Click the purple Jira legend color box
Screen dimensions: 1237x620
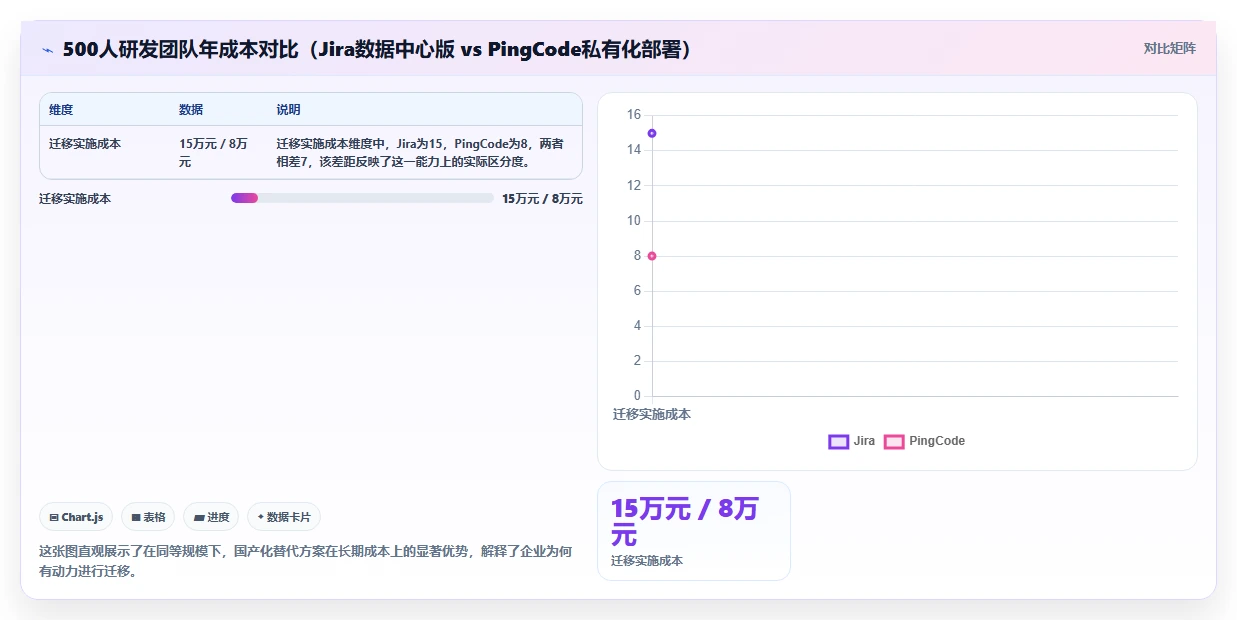(x=839, y=441)
